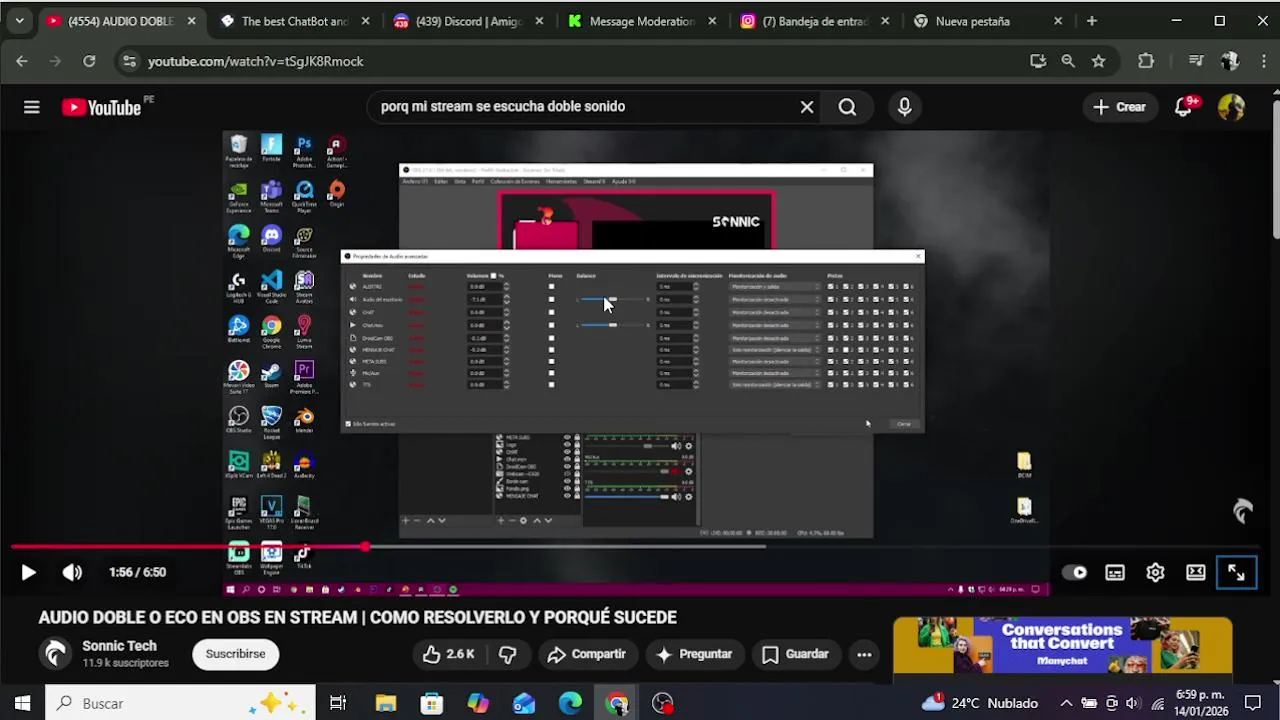
Task: Open a new Chrome tab with plus
Action: click(x=1092, y=21)
